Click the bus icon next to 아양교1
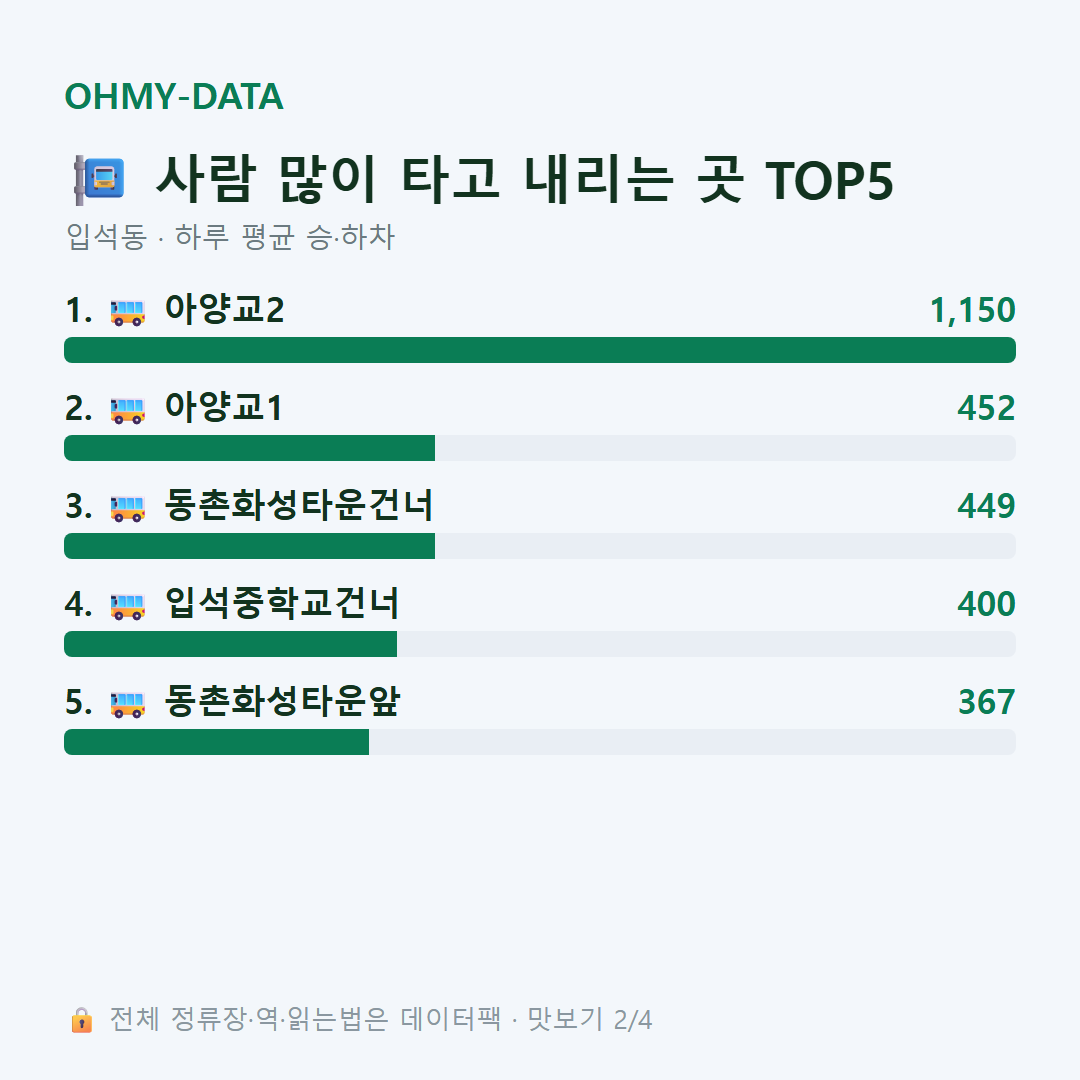Viewport: 1080px width, 1080px height. 127,410
